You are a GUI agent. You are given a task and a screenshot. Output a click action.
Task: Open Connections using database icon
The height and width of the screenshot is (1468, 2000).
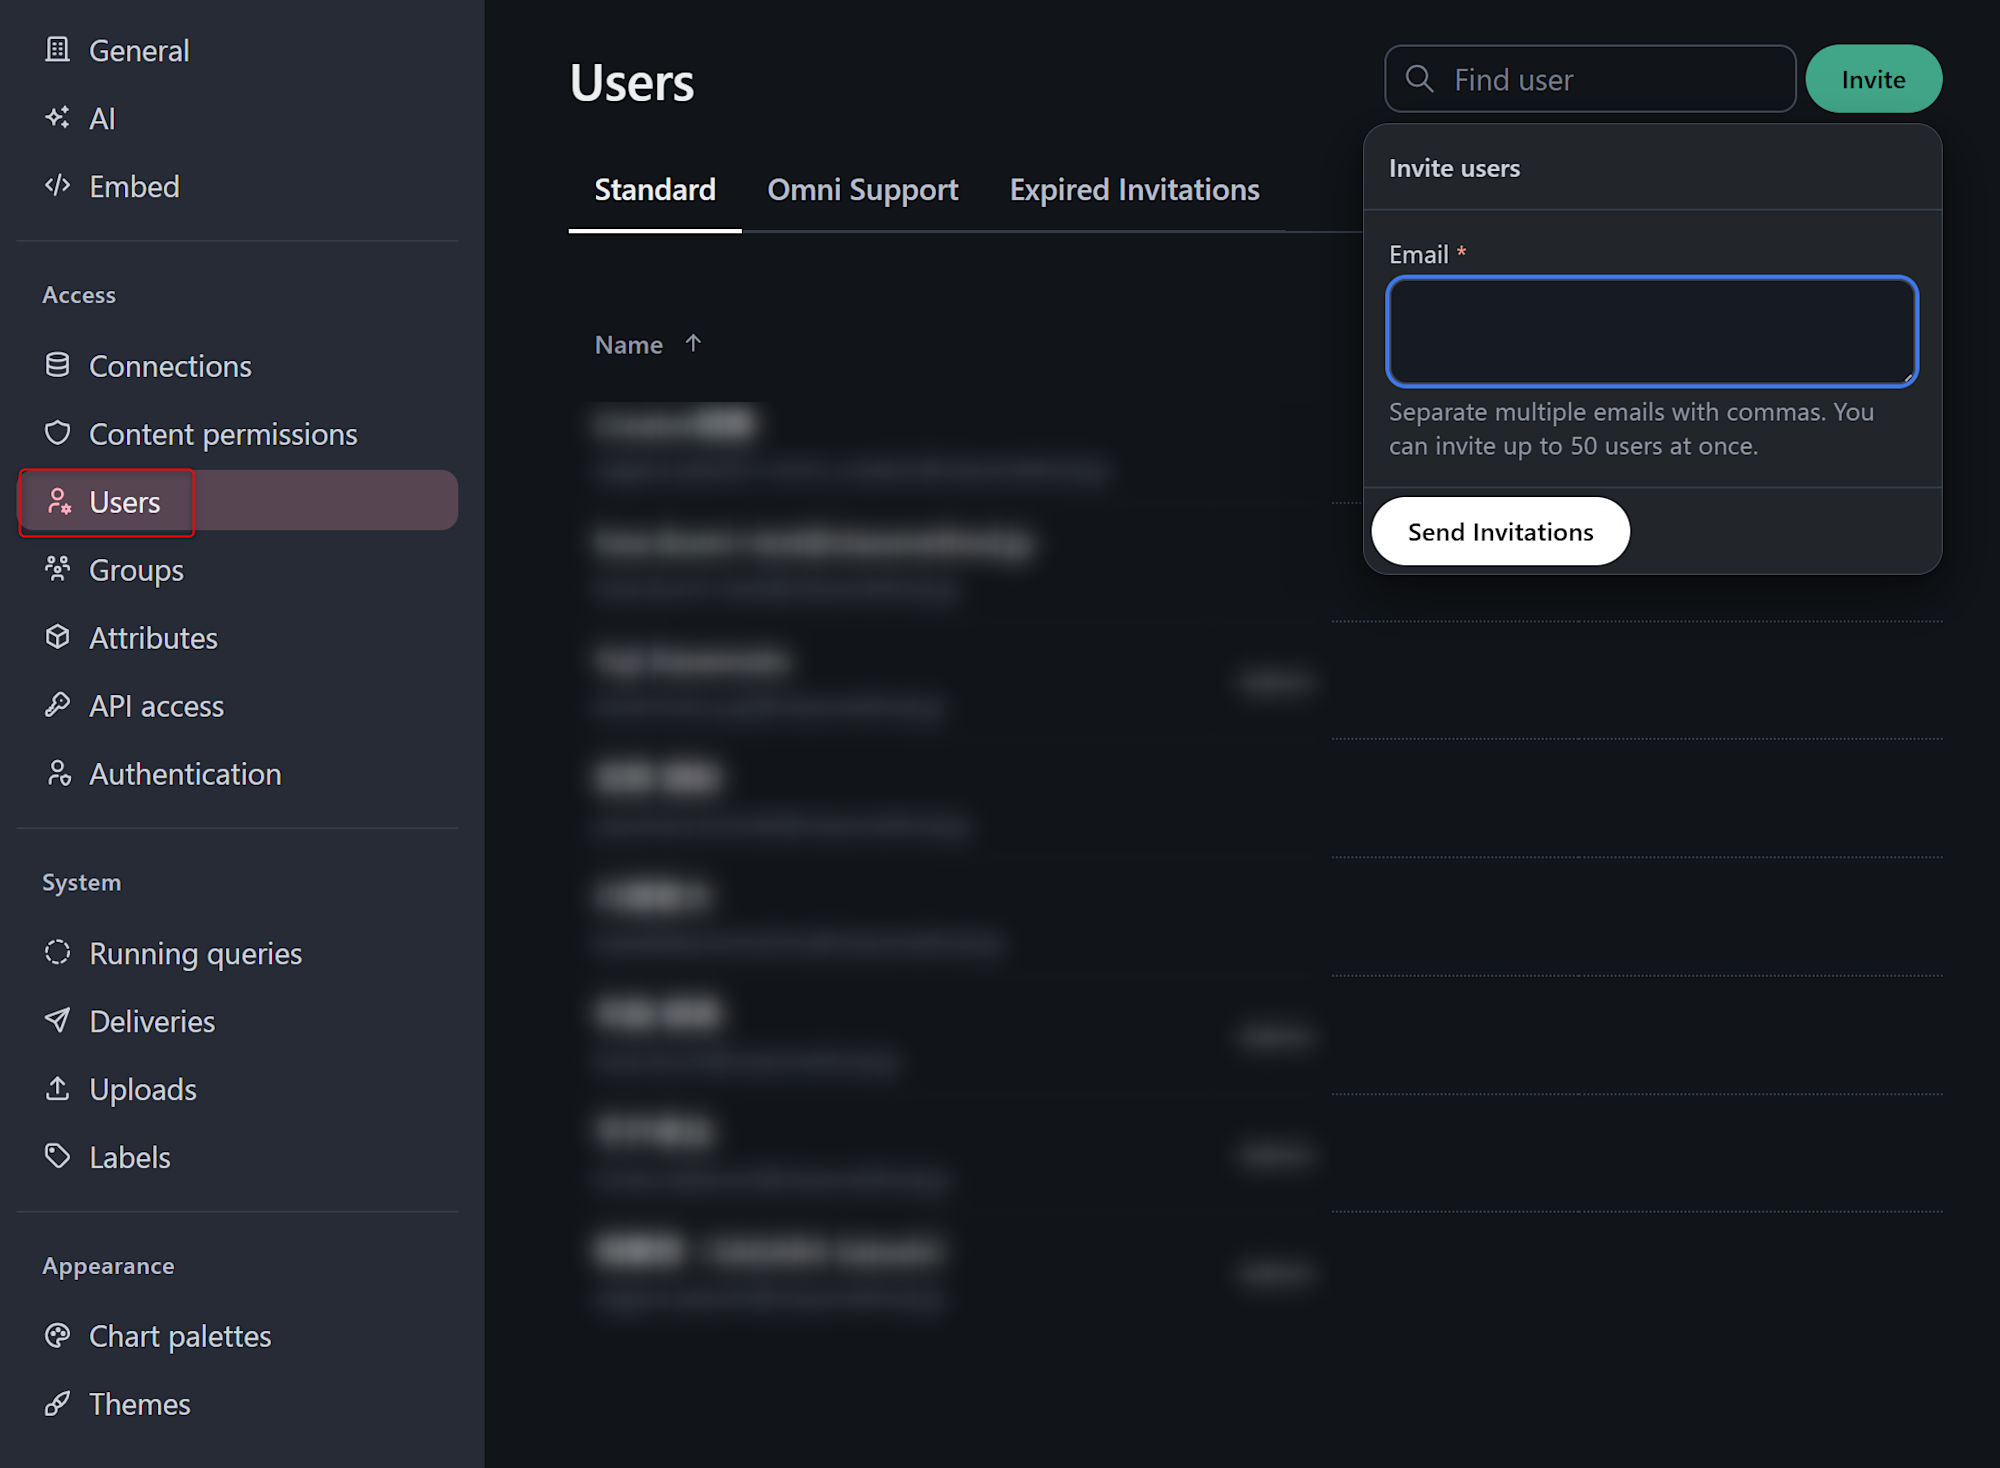pyautogui.click(x=58, y=365)
